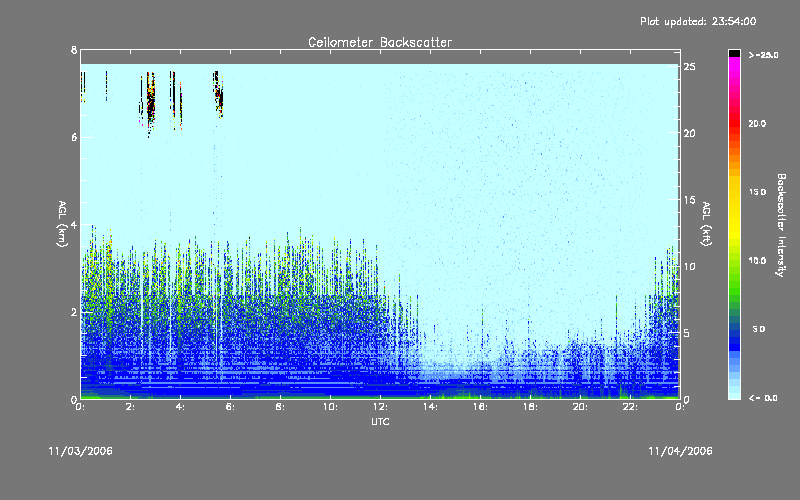
Task: Click the magenta section of the colorbar
Action: pyautogui.click(x=734, y=66)
